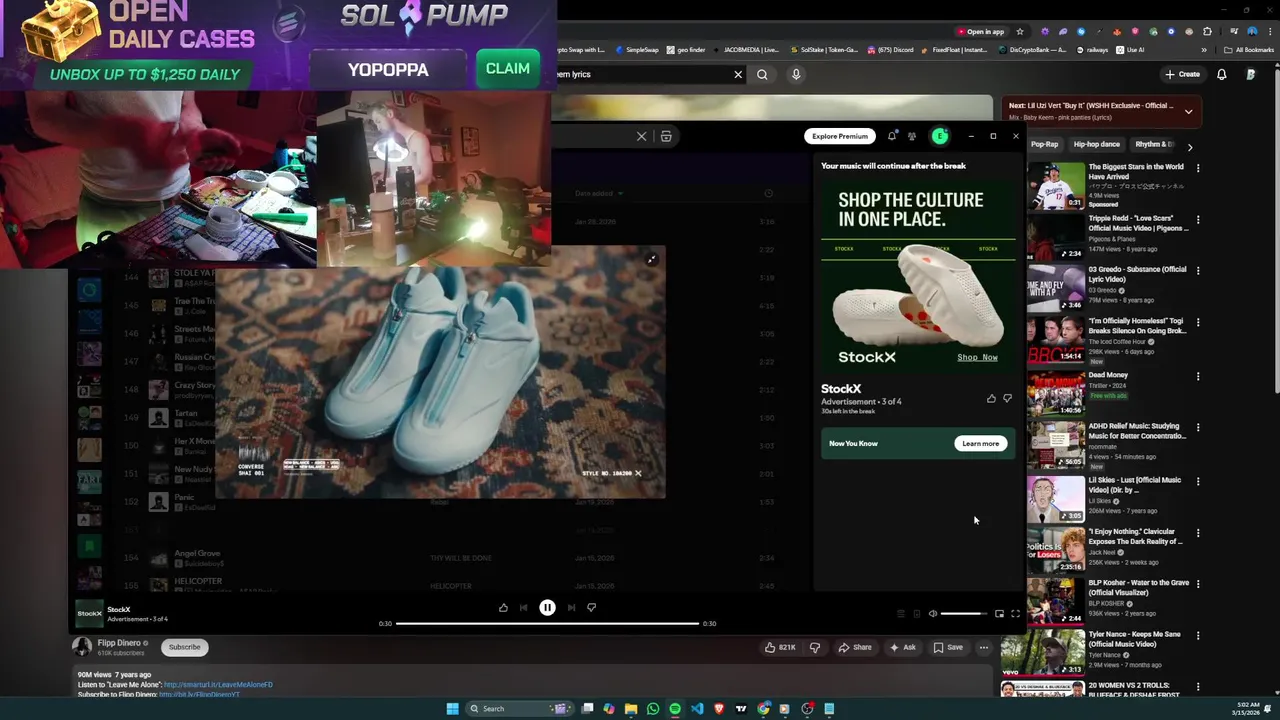
Task: Open BLP Kosher Water to the Grave video
Action: 1139,587
